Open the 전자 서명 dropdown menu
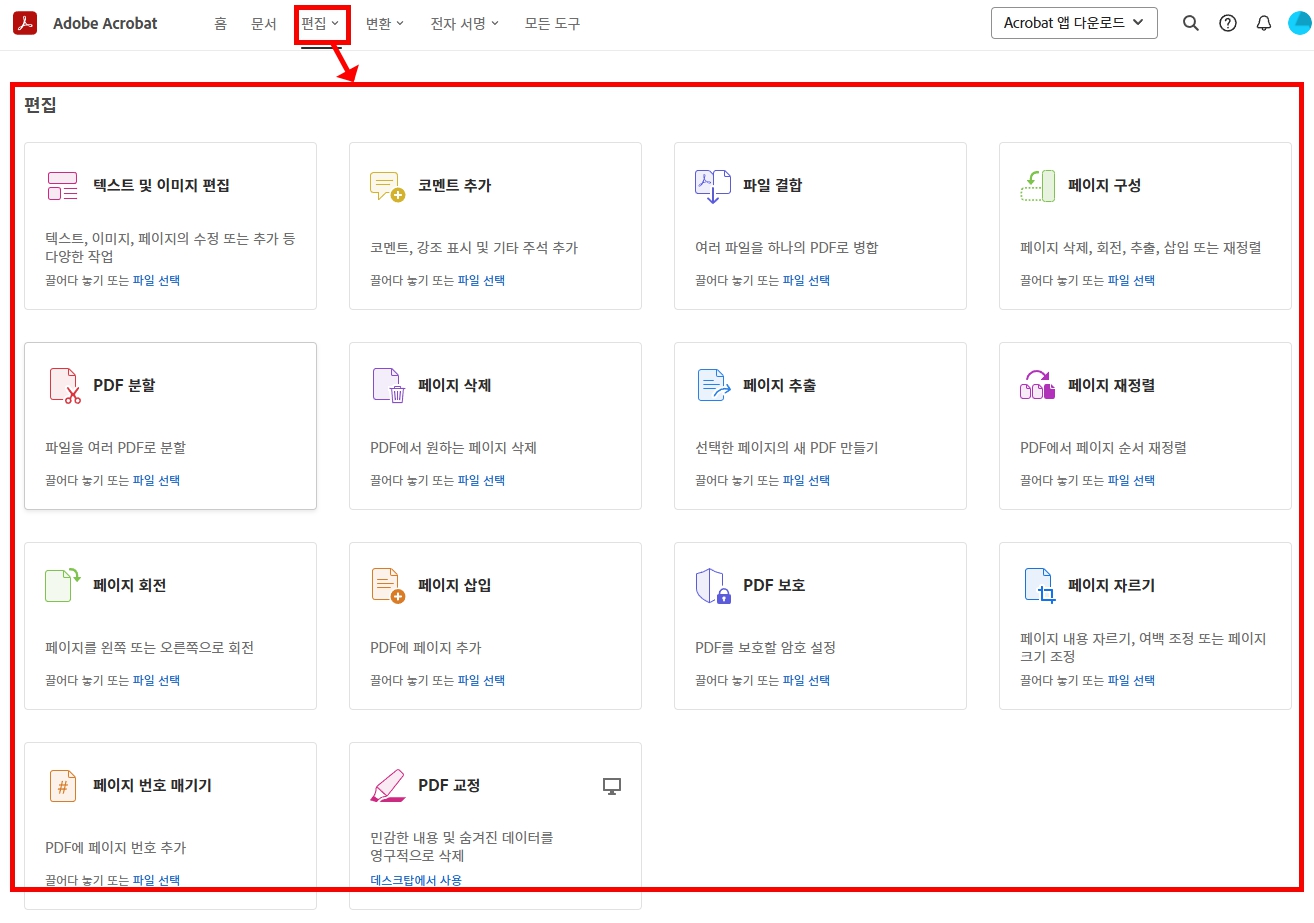This screenshot has width=1314, height=923. coord(464,23)
